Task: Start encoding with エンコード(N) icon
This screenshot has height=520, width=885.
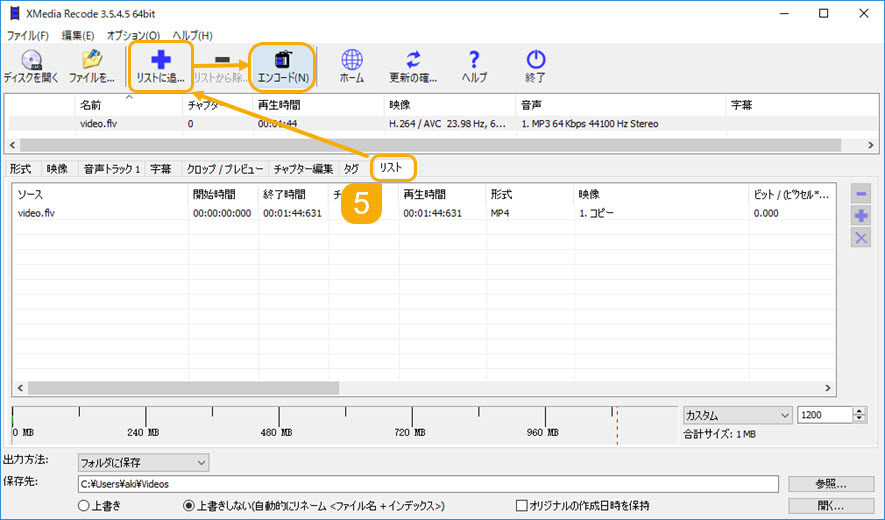Action: 283,67
